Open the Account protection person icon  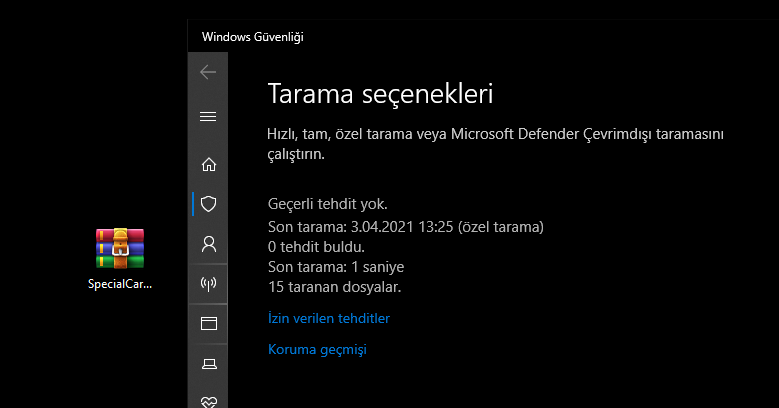209,244
